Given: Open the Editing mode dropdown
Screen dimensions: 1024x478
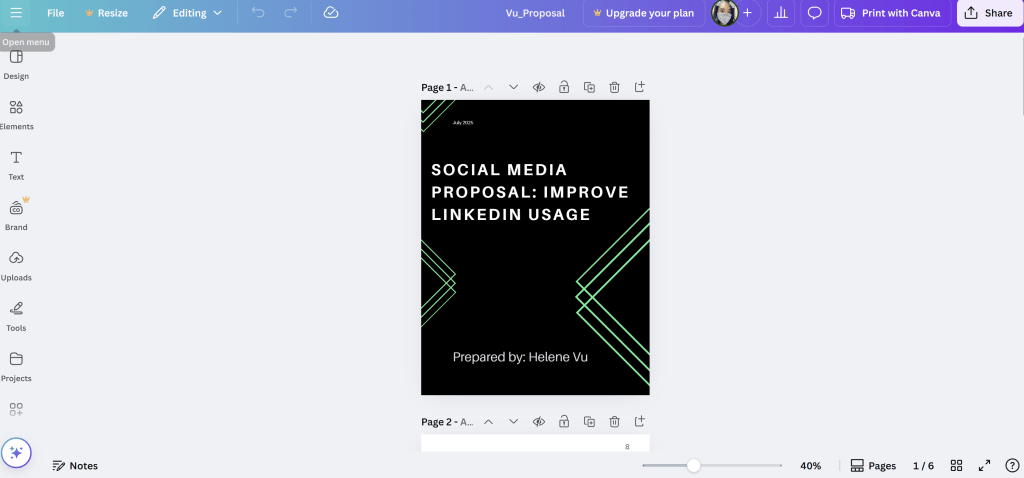Looking at the screenshot, I should (187, 13).
